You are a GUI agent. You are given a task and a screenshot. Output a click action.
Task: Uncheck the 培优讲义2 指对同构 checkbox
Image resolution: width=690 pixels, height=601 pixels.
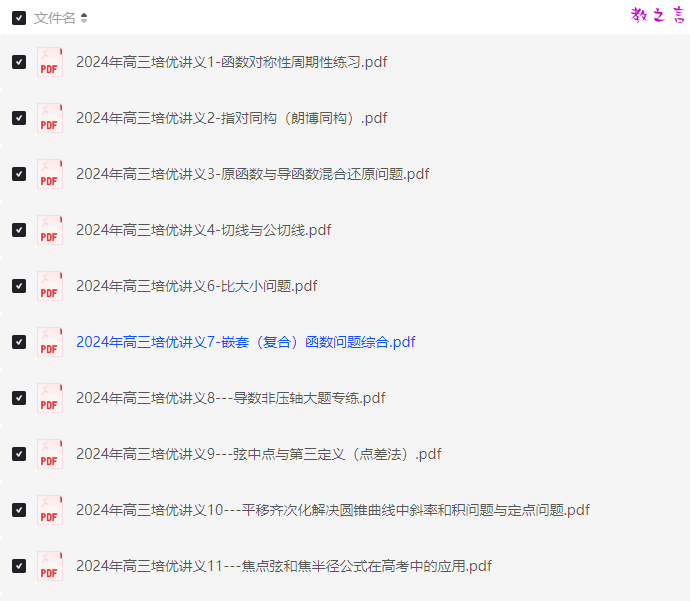point(18,118)
